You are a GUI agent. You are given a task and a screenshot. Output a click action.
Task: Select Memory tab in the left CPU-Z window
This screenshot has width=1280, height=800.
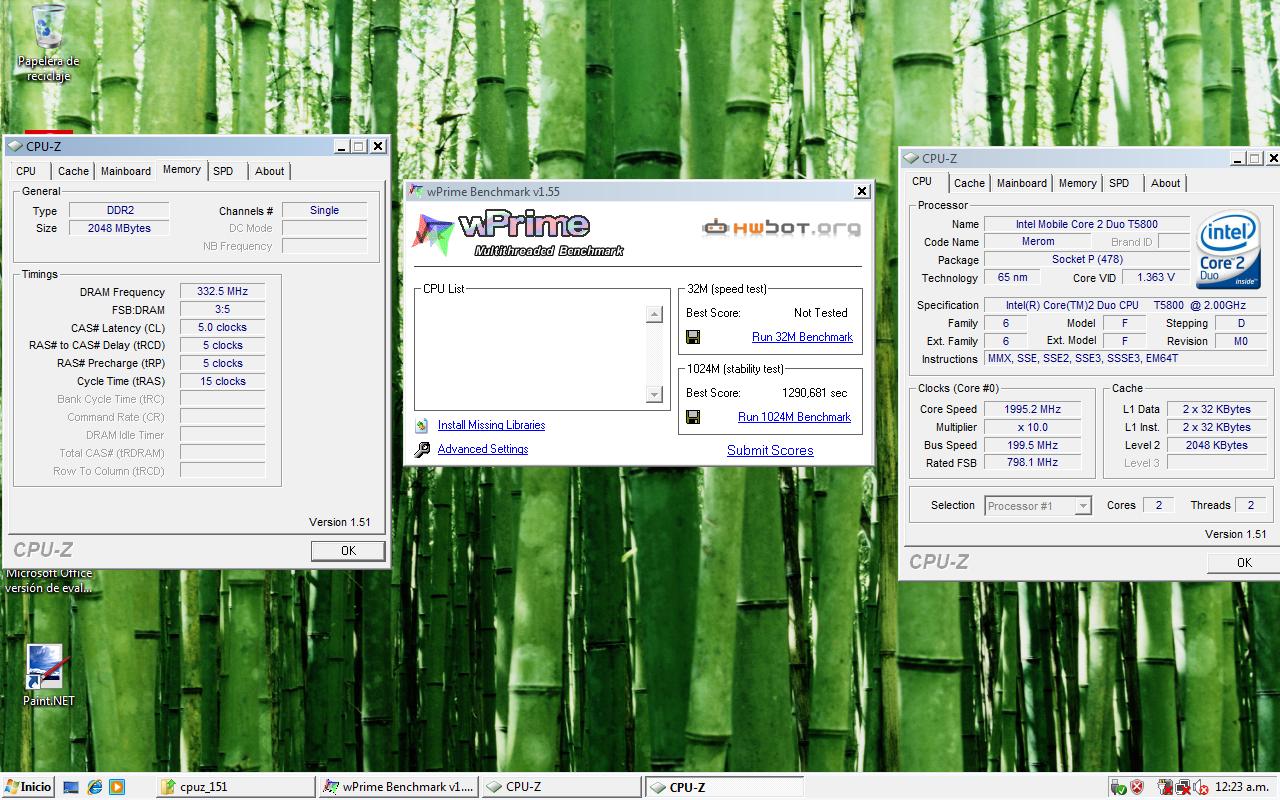[x=182, y=169]
